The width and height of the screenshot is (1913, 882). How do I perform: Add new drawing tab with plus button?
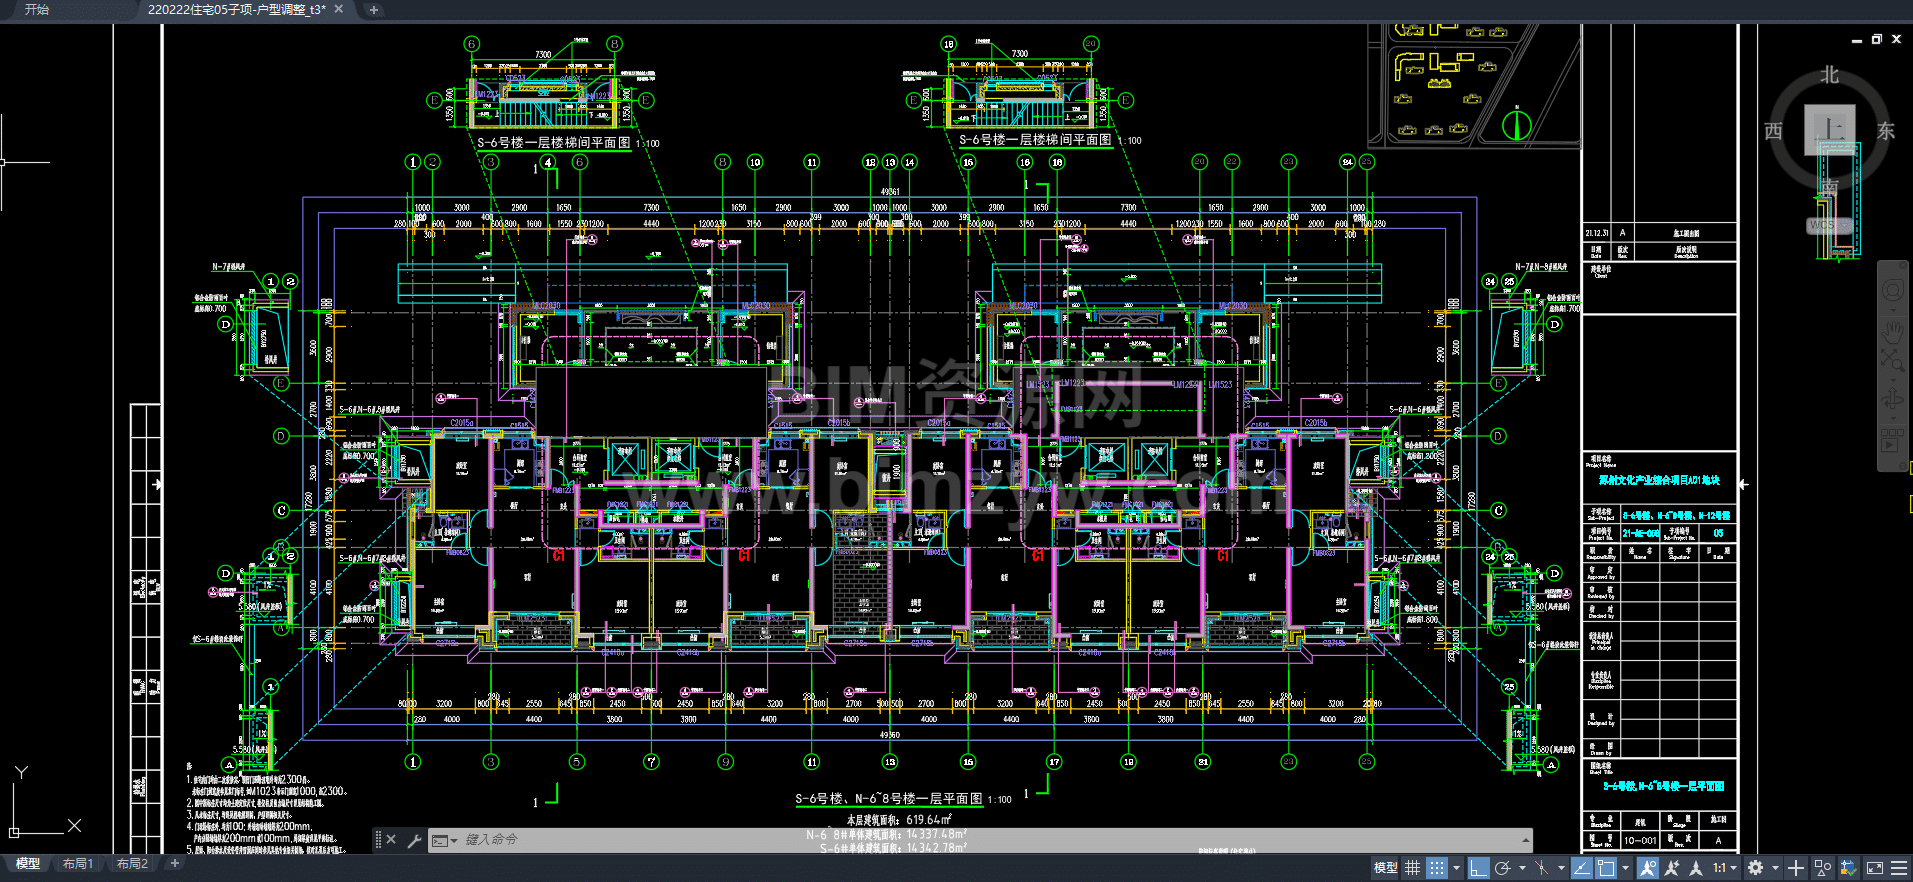[x=373, y=10]
